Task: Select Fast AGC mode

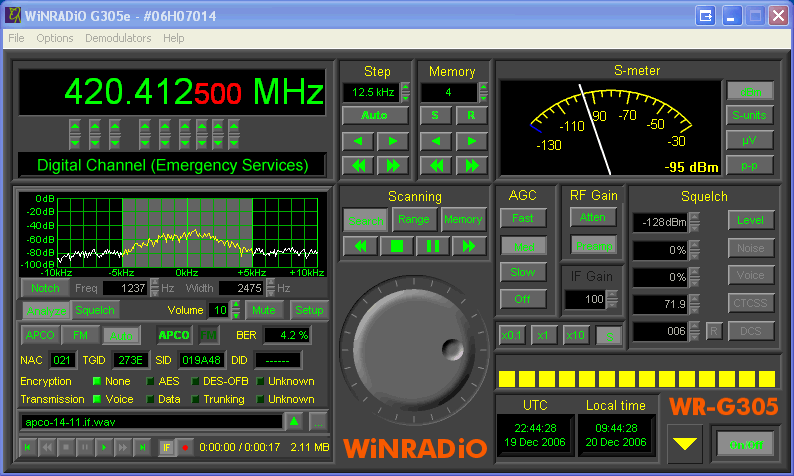Action: click(523, 218)
